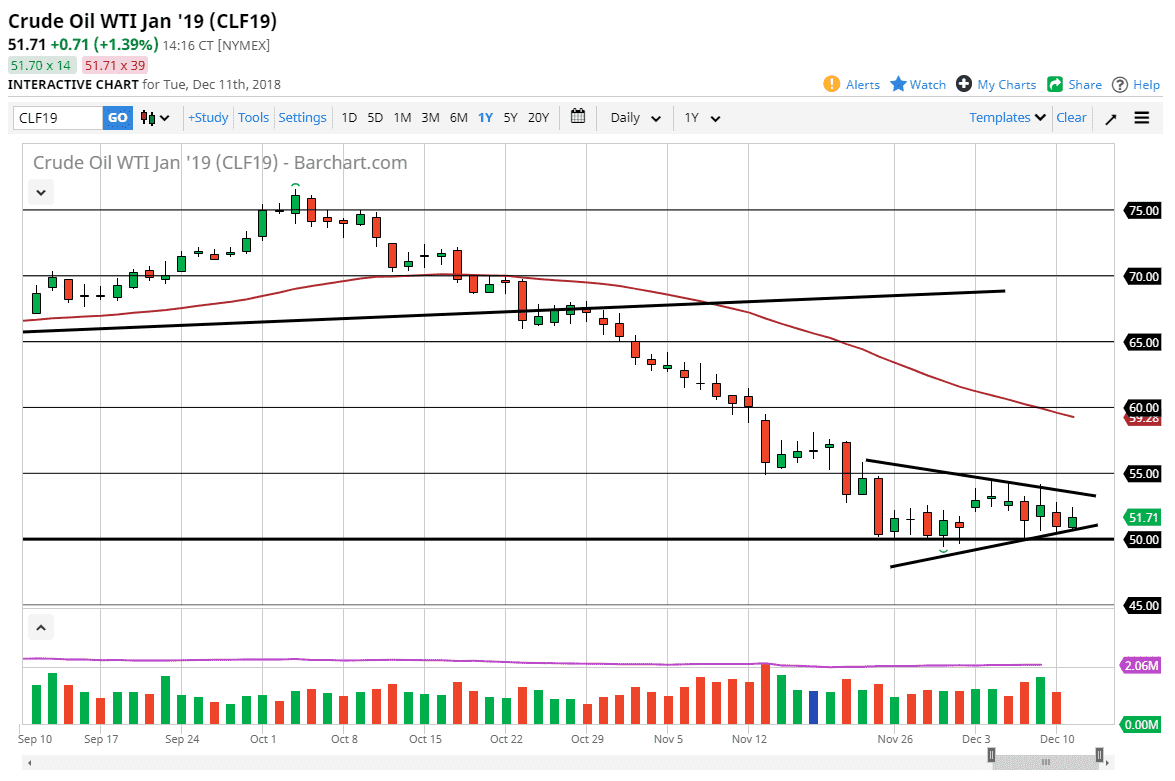
Task: Select the 6M time range
Action: coord(458,118)
